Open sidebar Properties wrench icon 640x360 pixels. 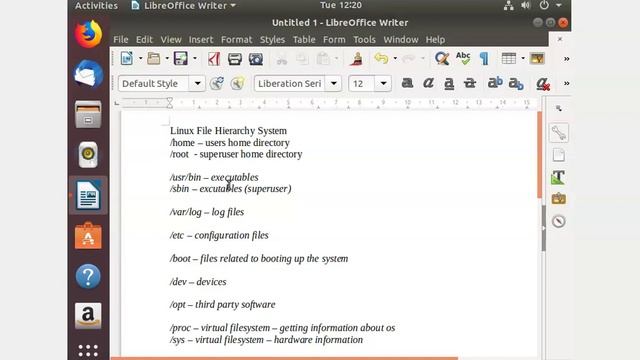tap(558, 133)
